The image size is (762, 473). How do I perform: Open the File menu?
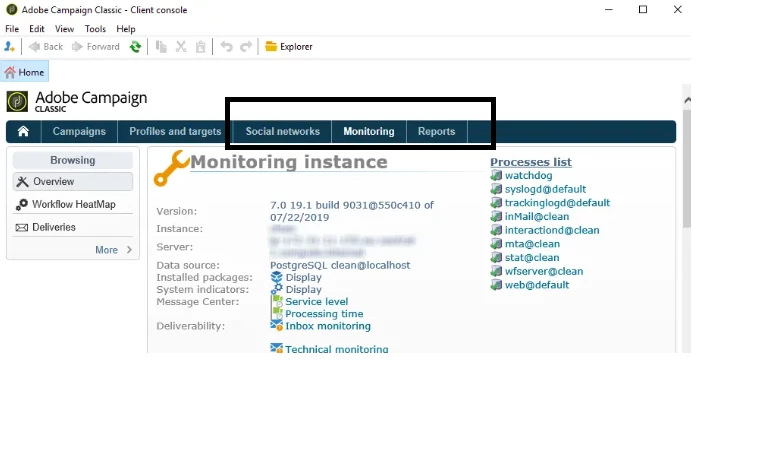[12, 29]
